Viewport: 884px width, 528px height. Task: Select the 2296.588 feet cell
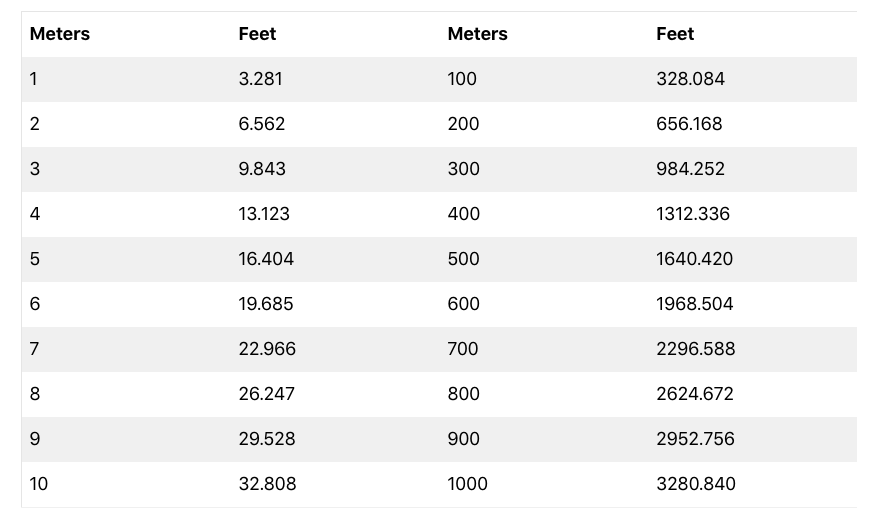(x=695, y=349)
